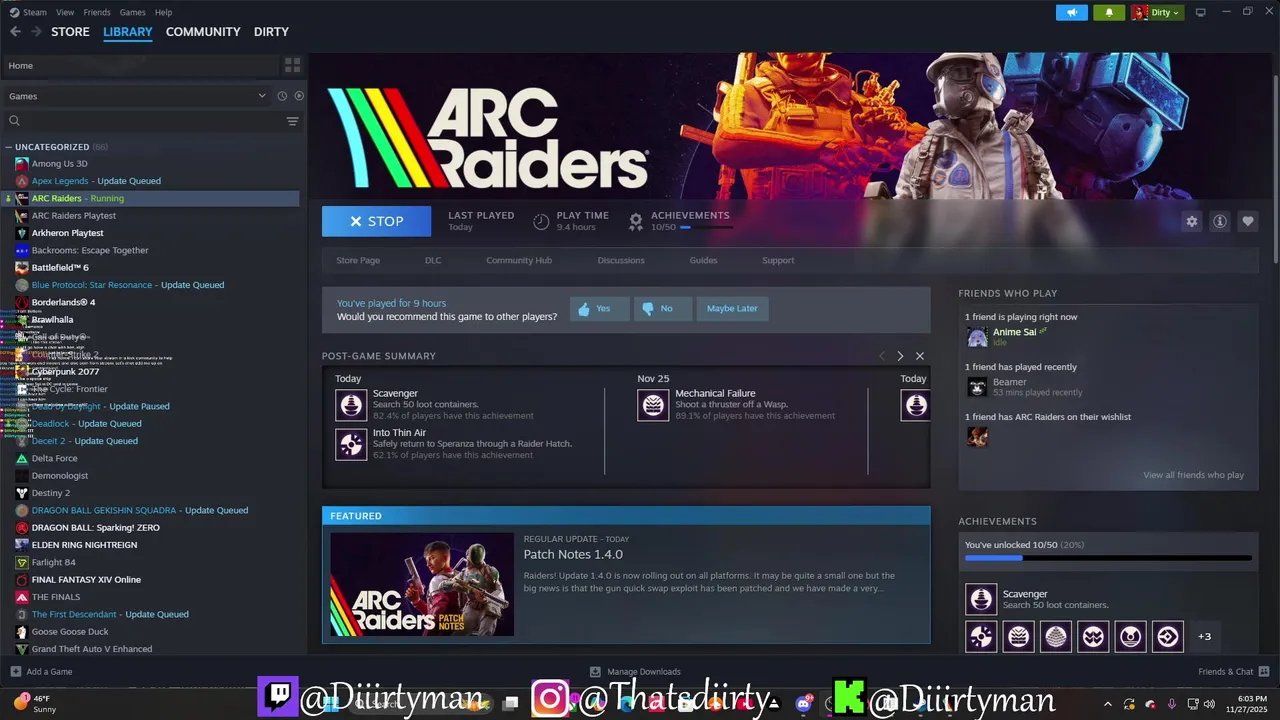Recommend game with Yes button
Viewport: 1280px width, 720px height.
point(599,309)
